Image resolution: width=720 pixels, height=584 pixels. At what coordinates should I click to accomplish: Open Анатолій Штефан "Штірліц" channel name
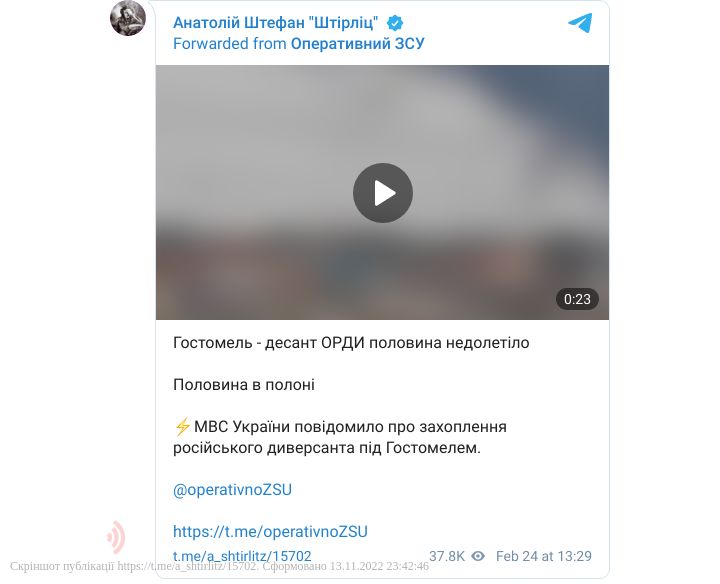click(276, 22)
